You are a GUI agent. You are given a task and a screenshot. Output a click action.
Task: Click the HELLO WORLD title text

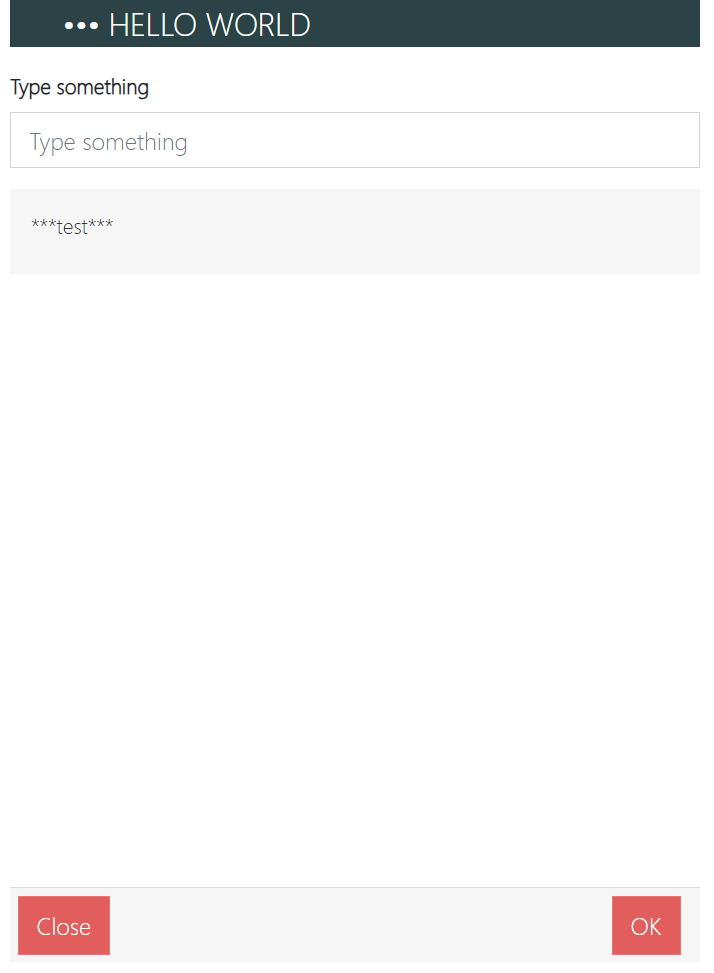click(x=209, y=25)
